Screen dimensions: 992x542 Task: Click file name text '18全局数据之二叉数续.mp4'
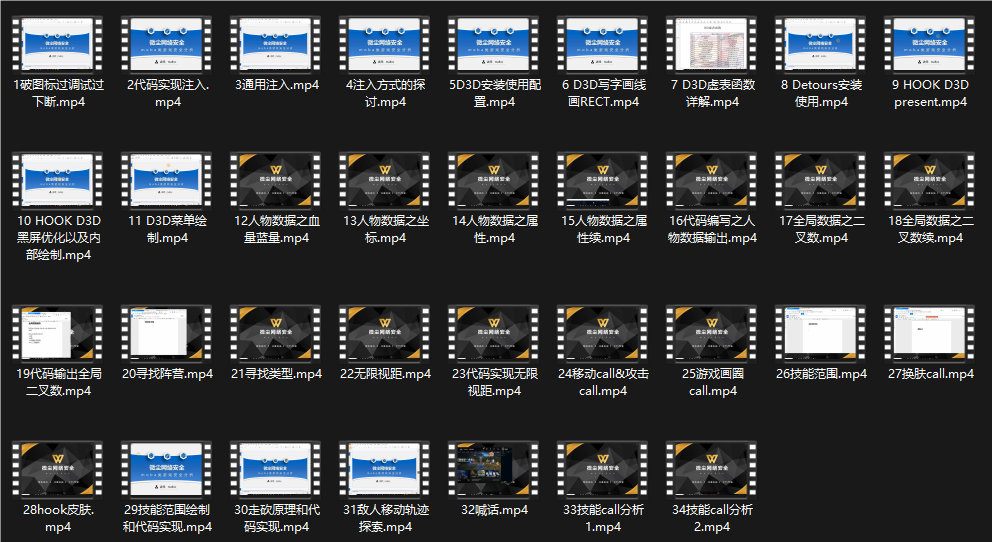(x=931, y=230)
